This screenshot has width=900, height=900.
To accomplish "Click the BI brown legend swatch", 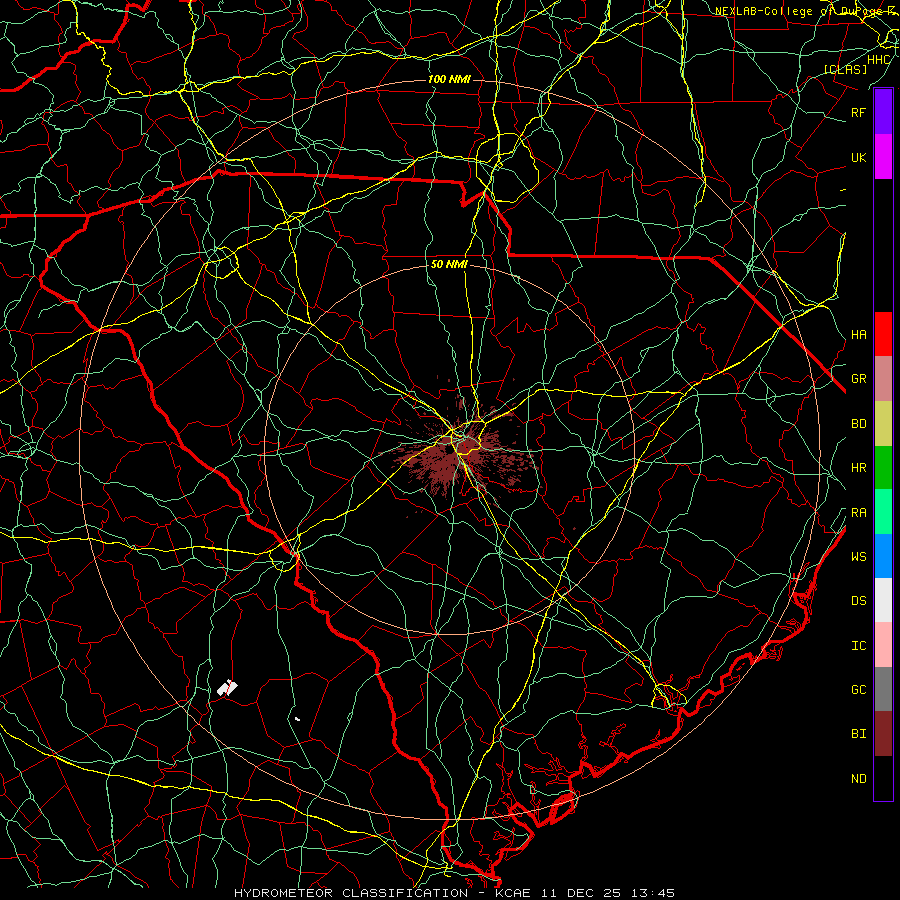I will click(x=883, y=734).
